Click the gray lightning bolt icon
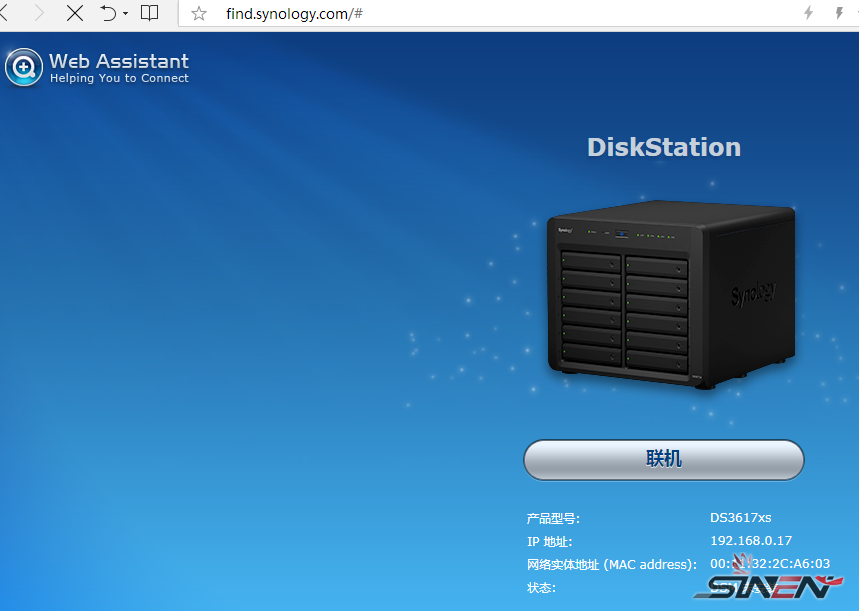This screenshot has height=611, width=859. [x=808, y=13]
